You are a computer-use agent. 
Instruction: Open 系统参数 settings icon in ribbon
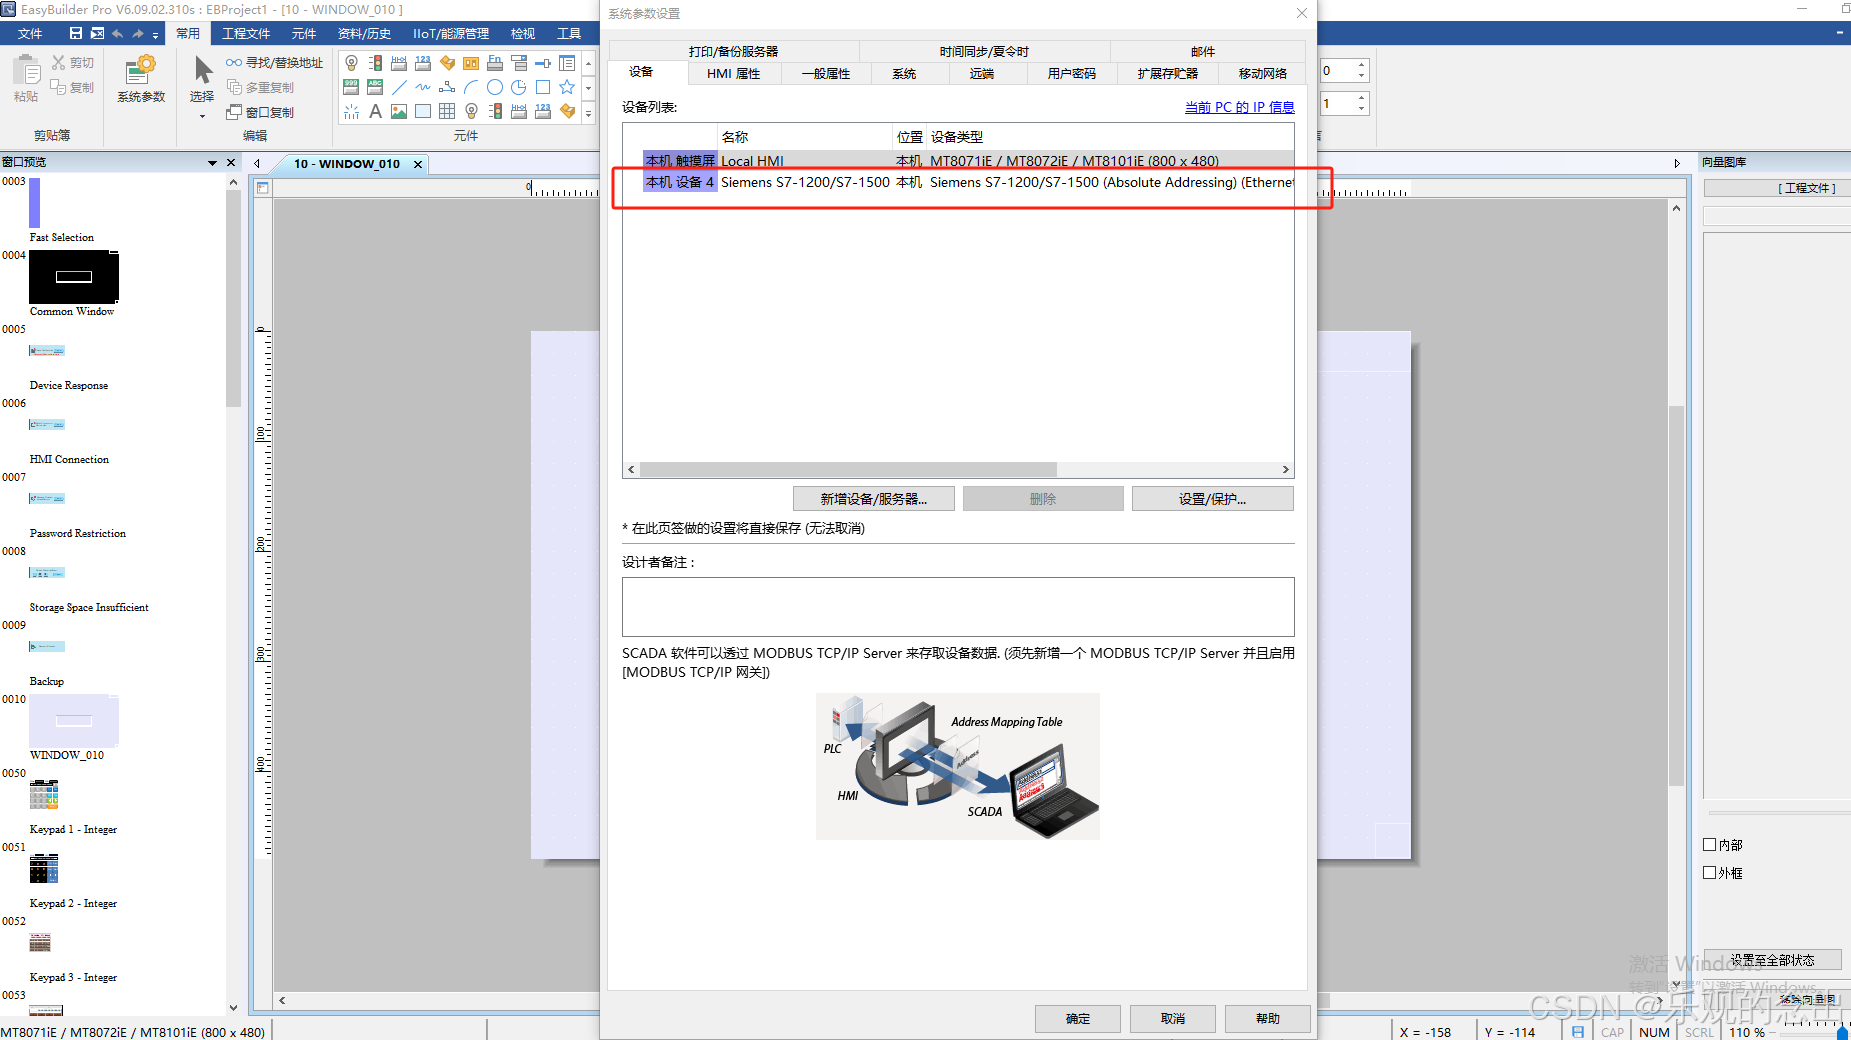point(141,79)
